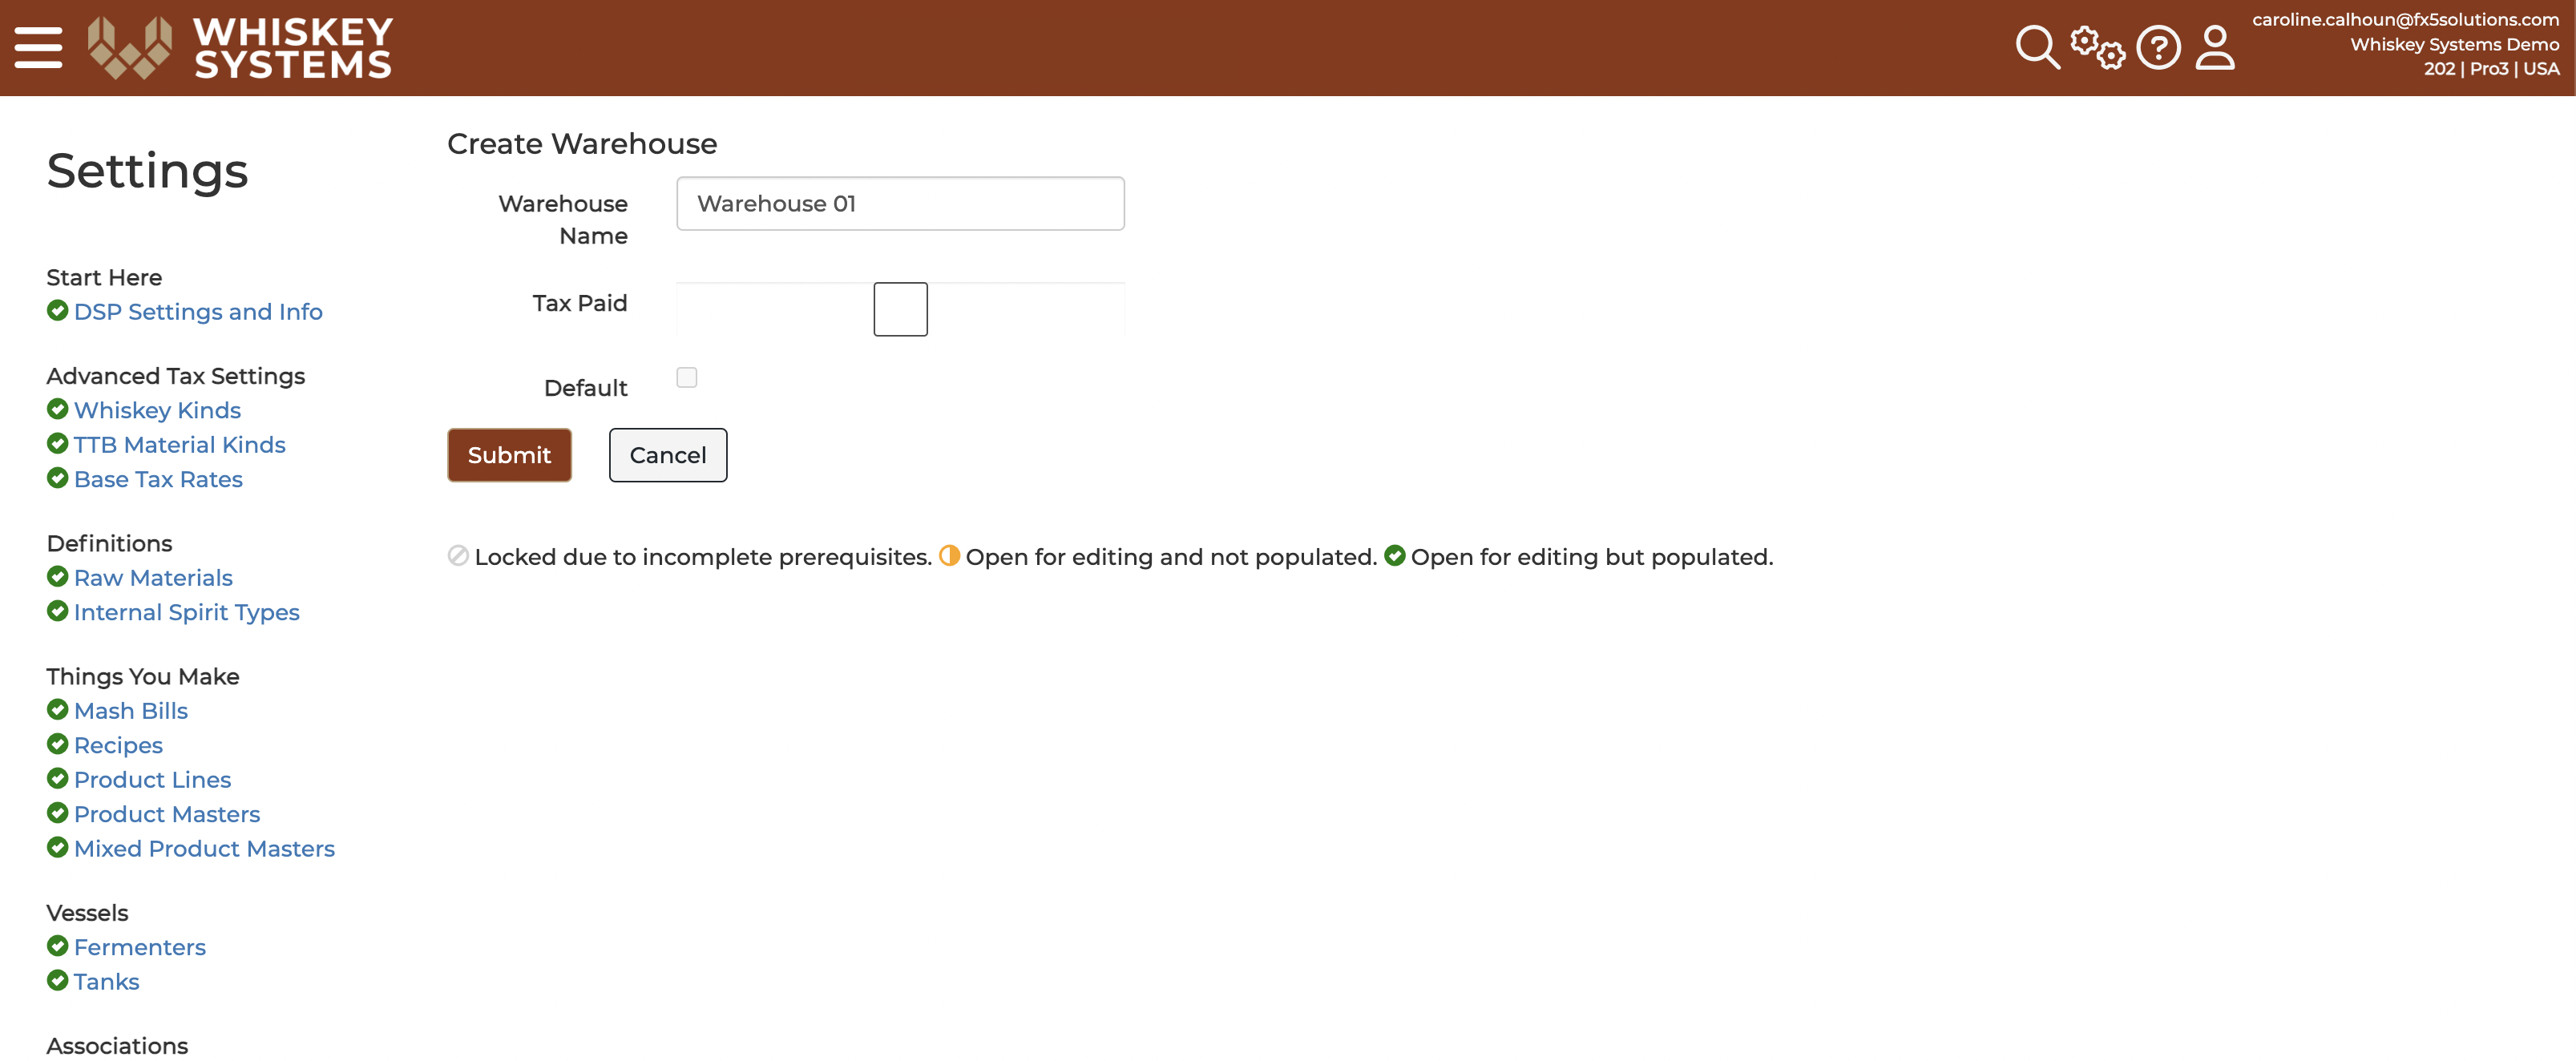Go to Internal Spirit Types
2576x1061 pixels.
pyautogui.click(x=187, y=612)
